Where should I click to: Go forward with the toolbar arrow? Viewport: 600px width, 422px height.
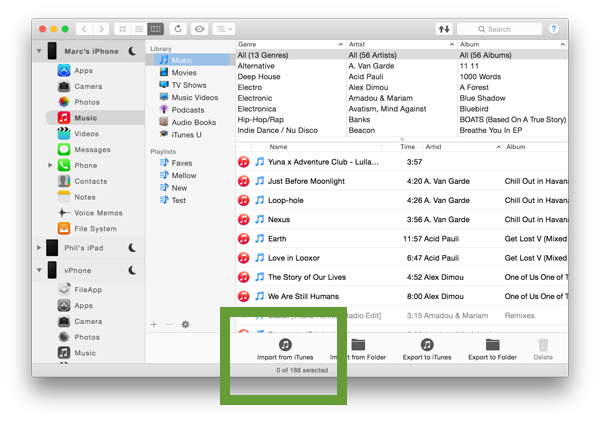(x=101, y=29)
